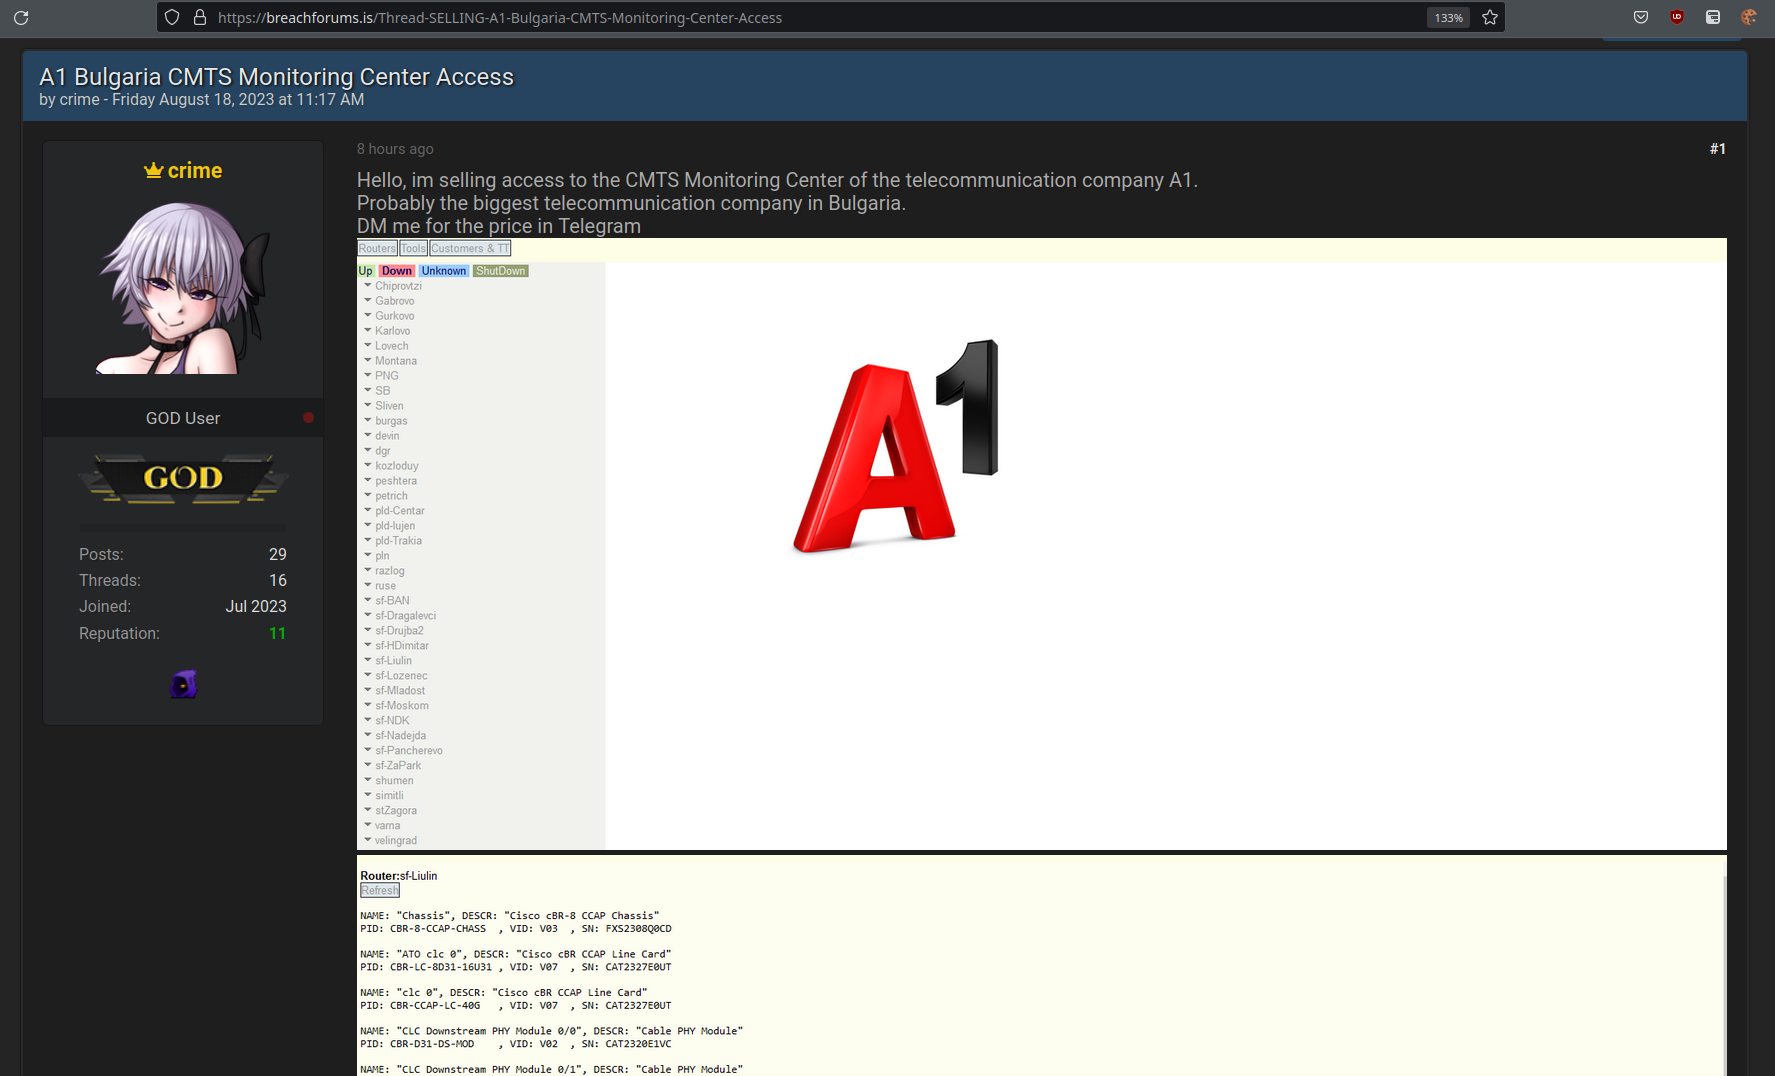This screenshot has width=1775, height=1076.
Task: Select the razlog router entry
Action: [x=390, y=571]
